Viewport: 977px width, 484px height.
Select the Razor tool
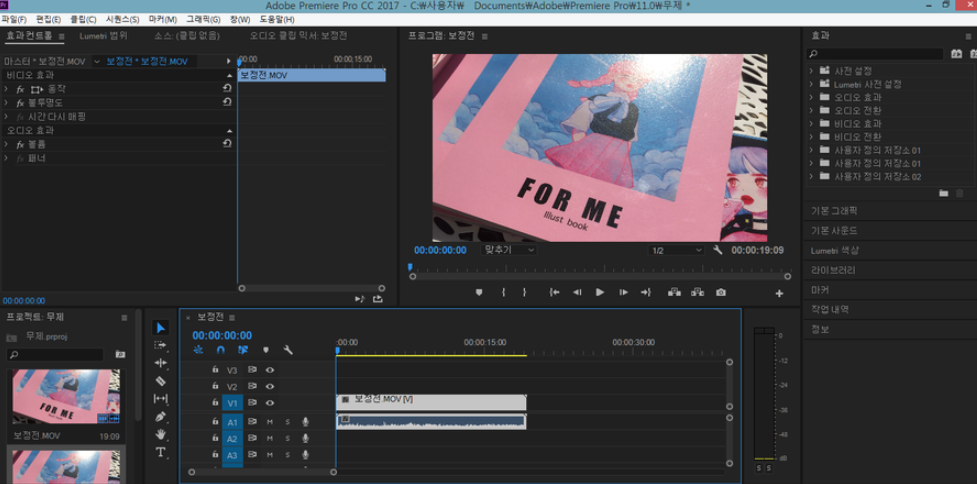click(161, 381)
